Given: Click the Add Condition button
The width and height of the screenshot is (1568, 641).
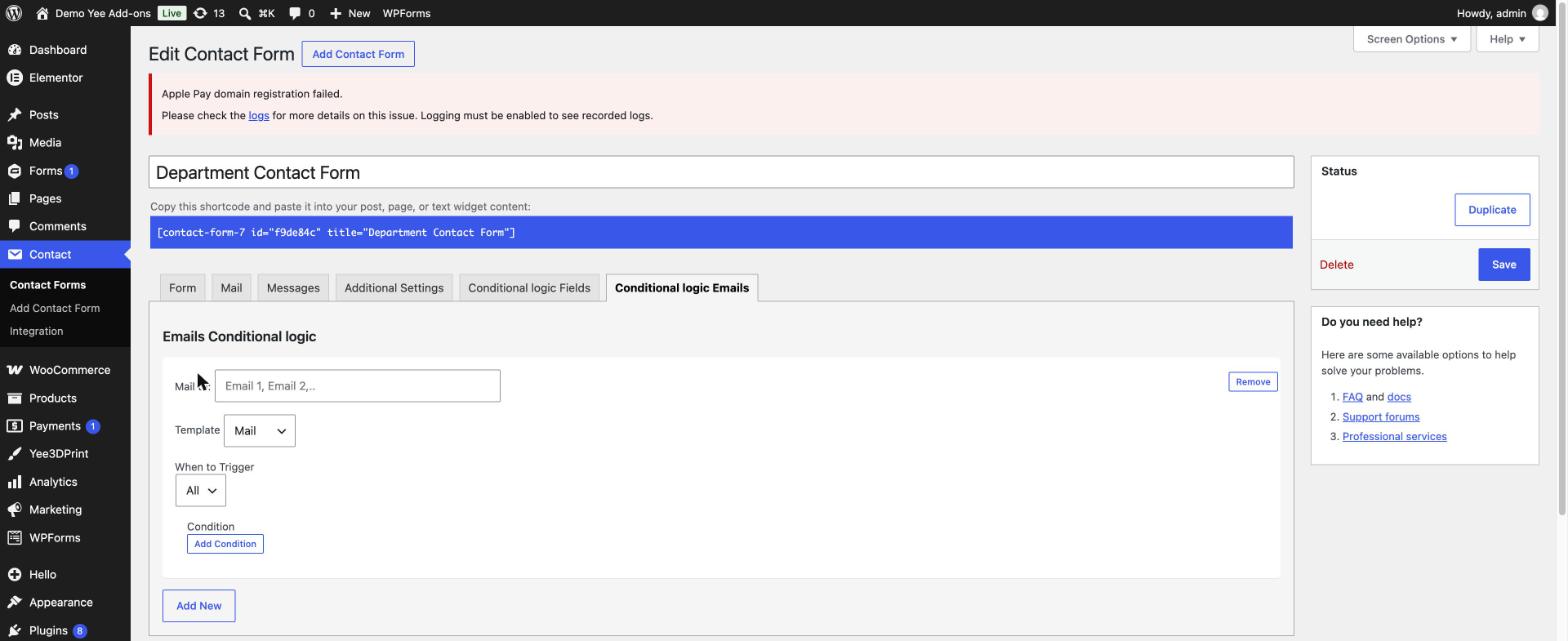Looking at the screenshot, I should pyautogui.click(x=225, y=544).
